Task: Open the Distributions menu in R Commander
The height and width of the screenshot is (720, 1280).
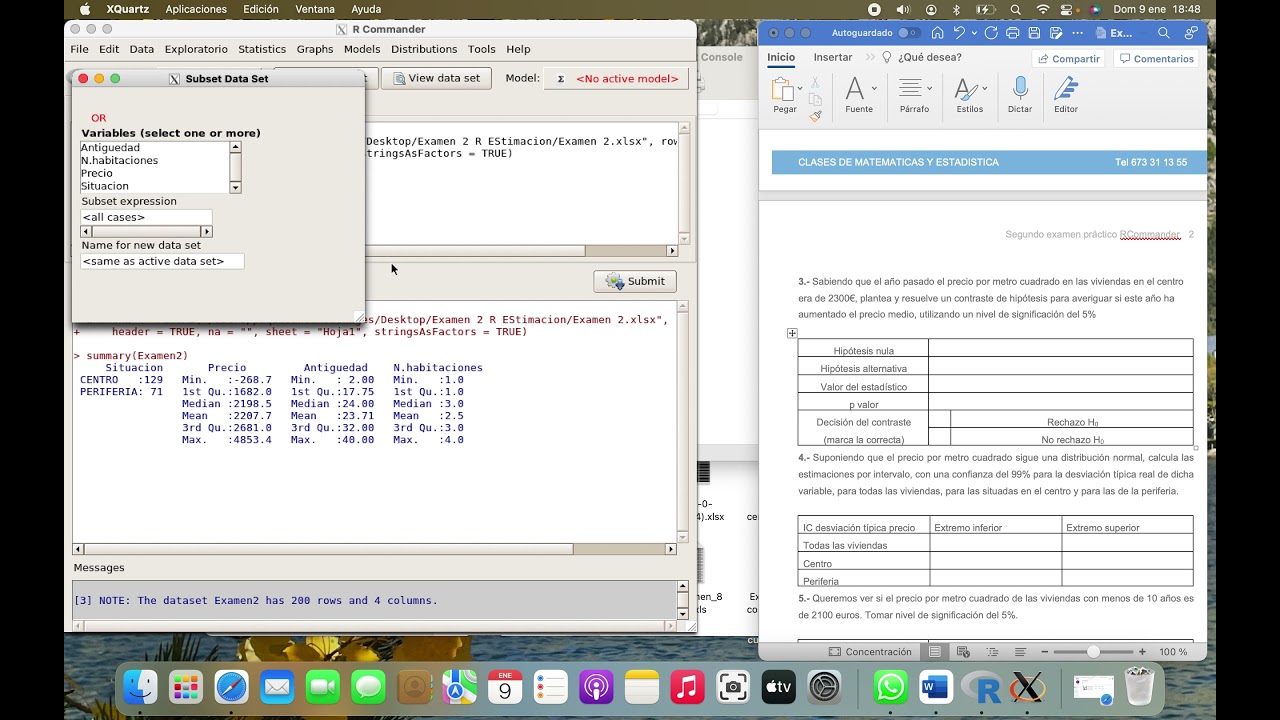Action: click(x=424, y=49)
